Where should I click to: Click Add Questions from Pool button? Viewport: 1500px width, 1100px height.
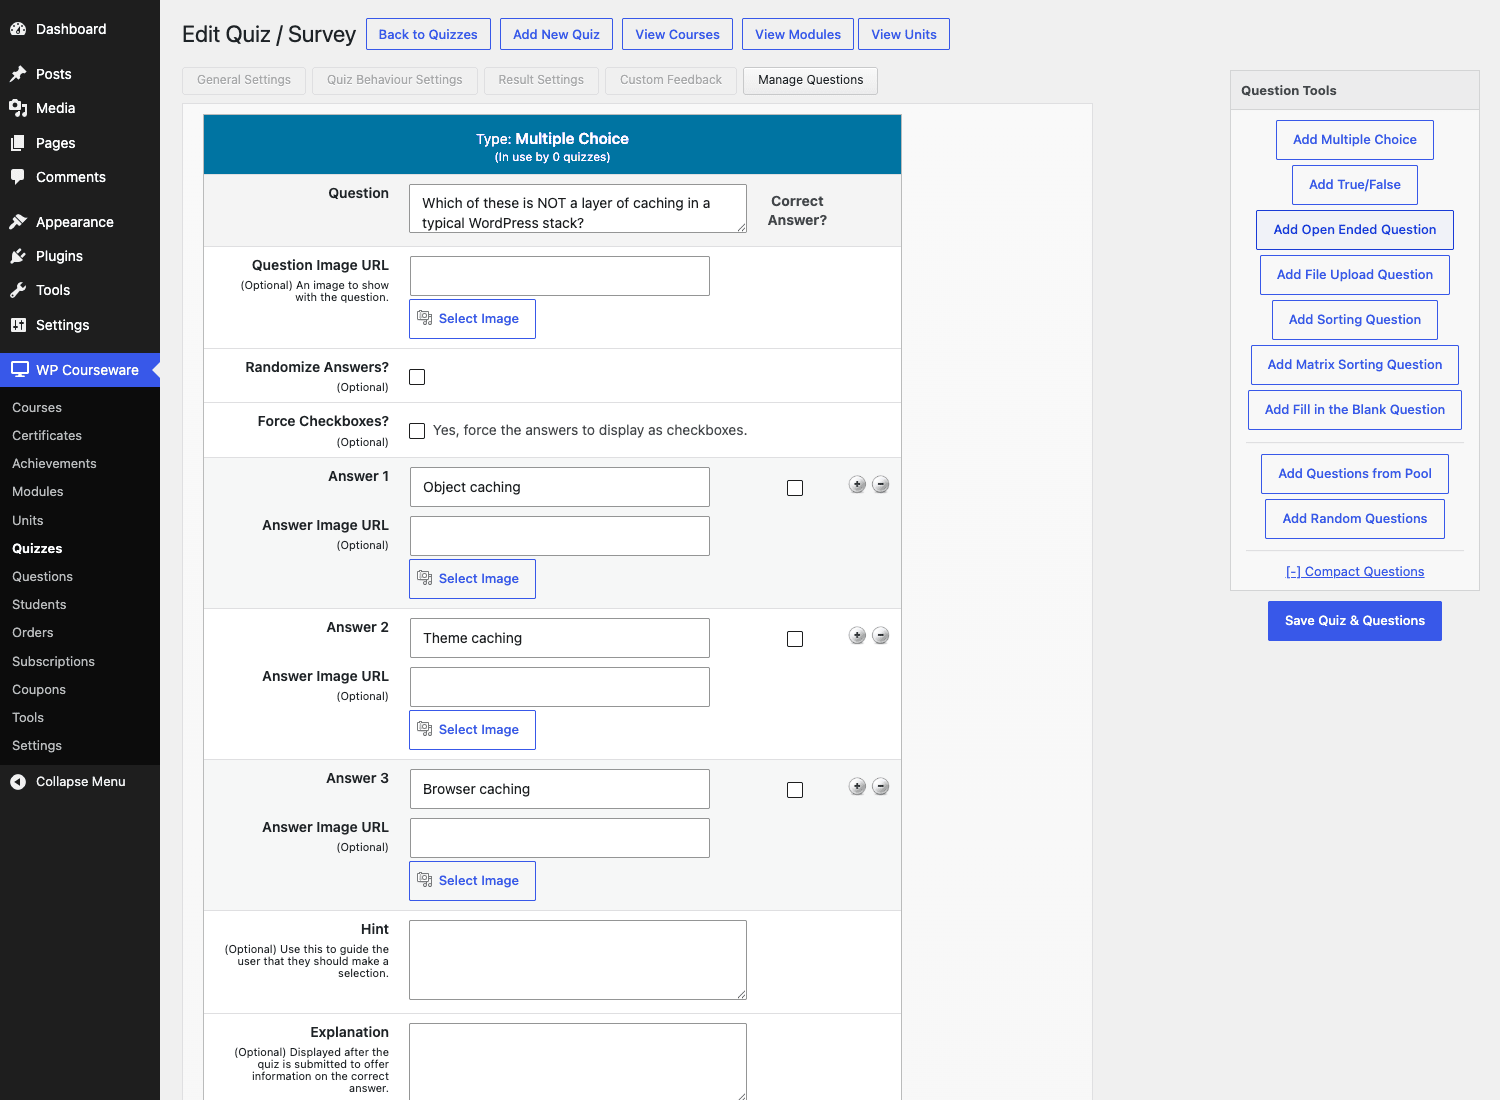(x=1355, y=474)
